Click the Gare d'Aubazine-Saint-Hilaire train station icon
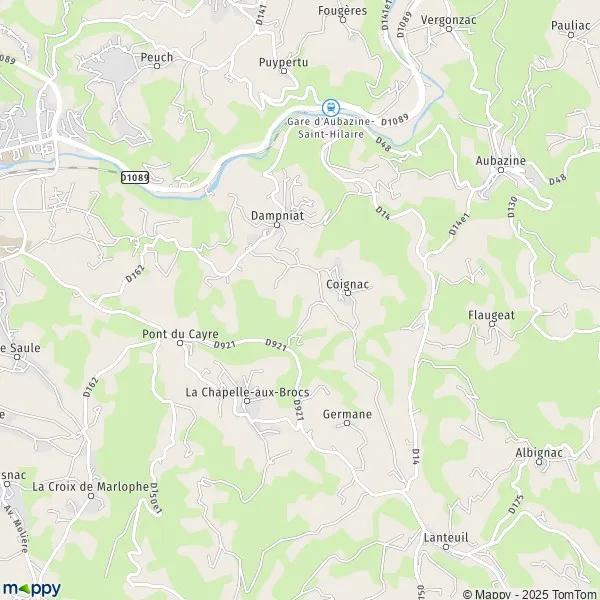The width and height of the screenshot is (600, 600). point(331,108)
